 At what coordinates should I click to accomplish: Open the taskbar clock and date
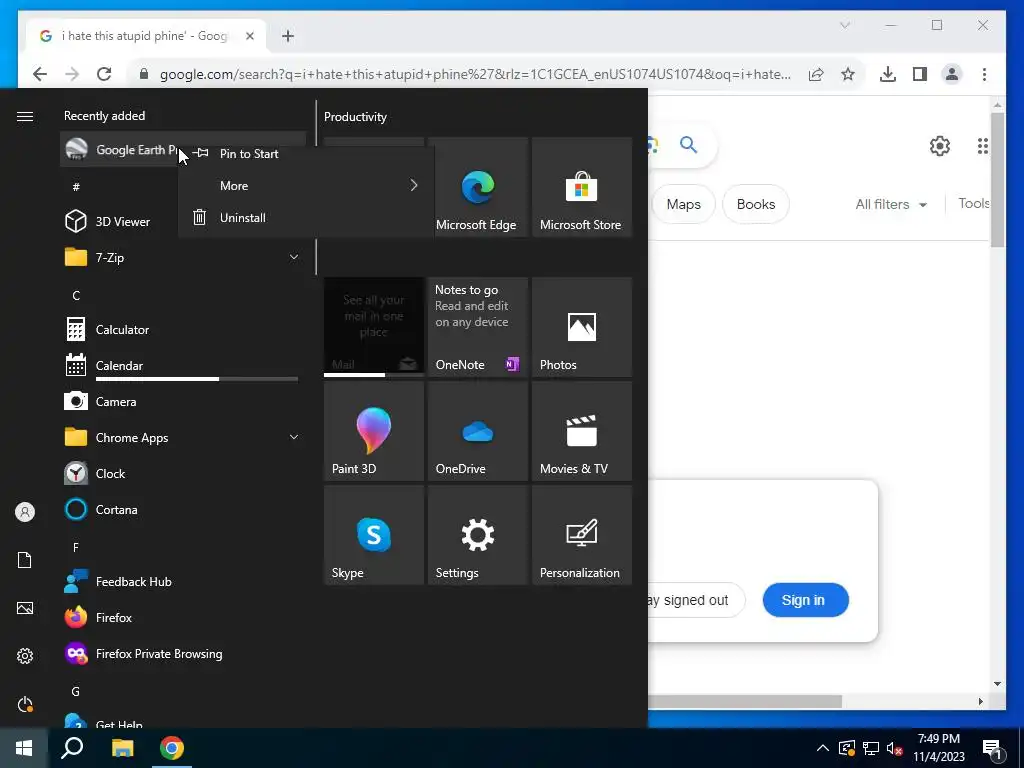938,748
